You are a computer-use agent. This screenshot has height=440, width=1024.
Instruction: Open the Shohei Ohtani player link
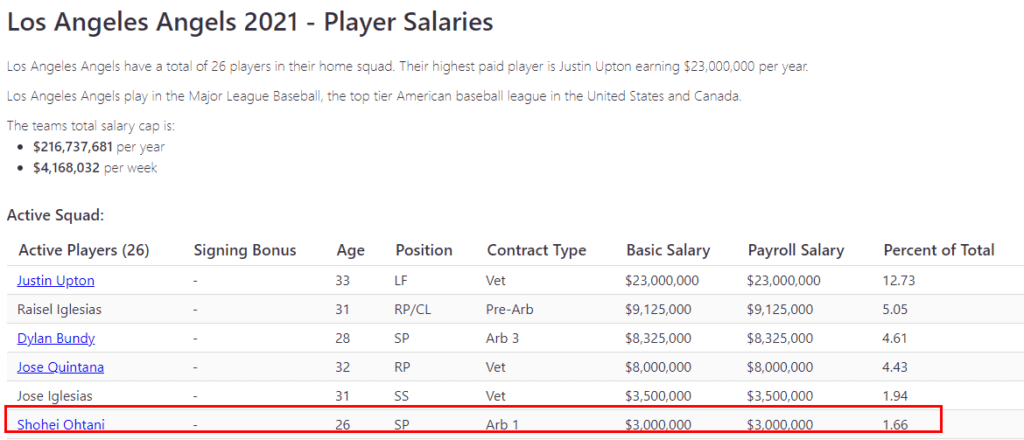tap(60, 424)
